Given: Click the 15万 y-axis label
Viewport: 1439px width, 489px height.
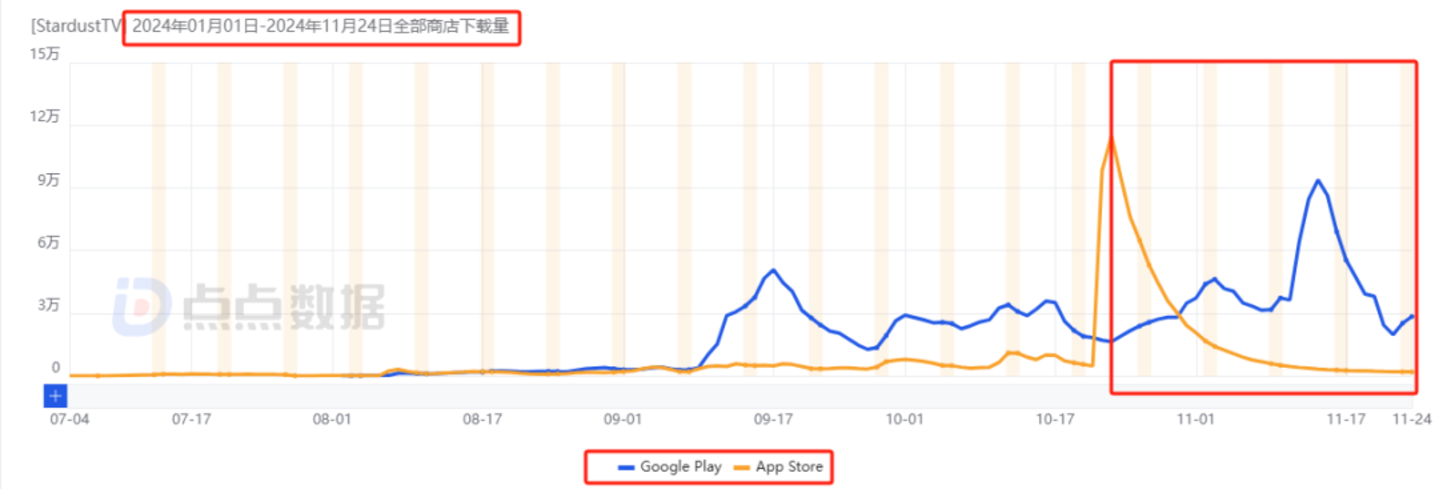Looking at the screenshot, I should [x=46, y=56].
